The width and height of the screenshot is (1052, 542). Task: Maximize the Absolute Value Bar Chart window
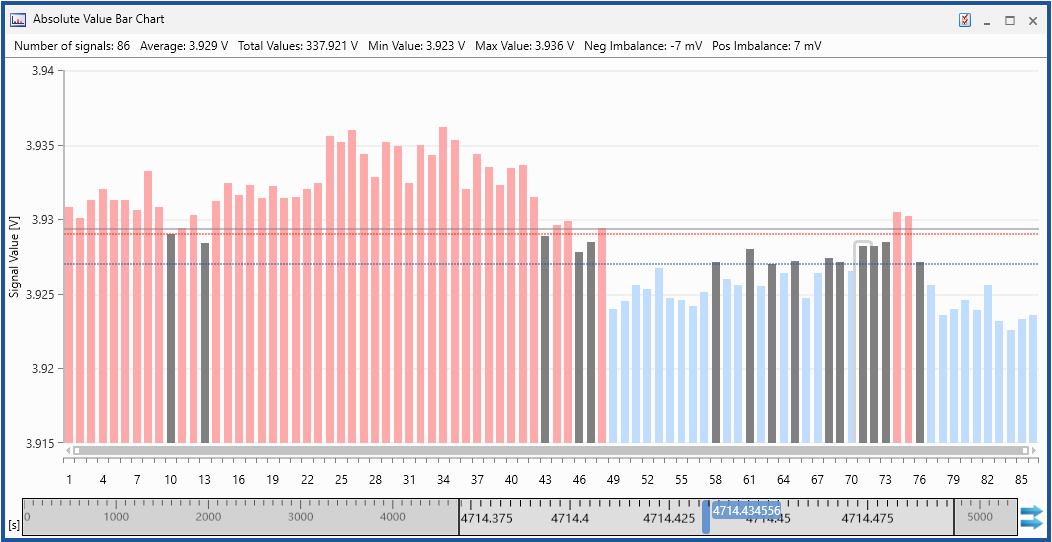pyautogui.click(x=1010, y=20)
